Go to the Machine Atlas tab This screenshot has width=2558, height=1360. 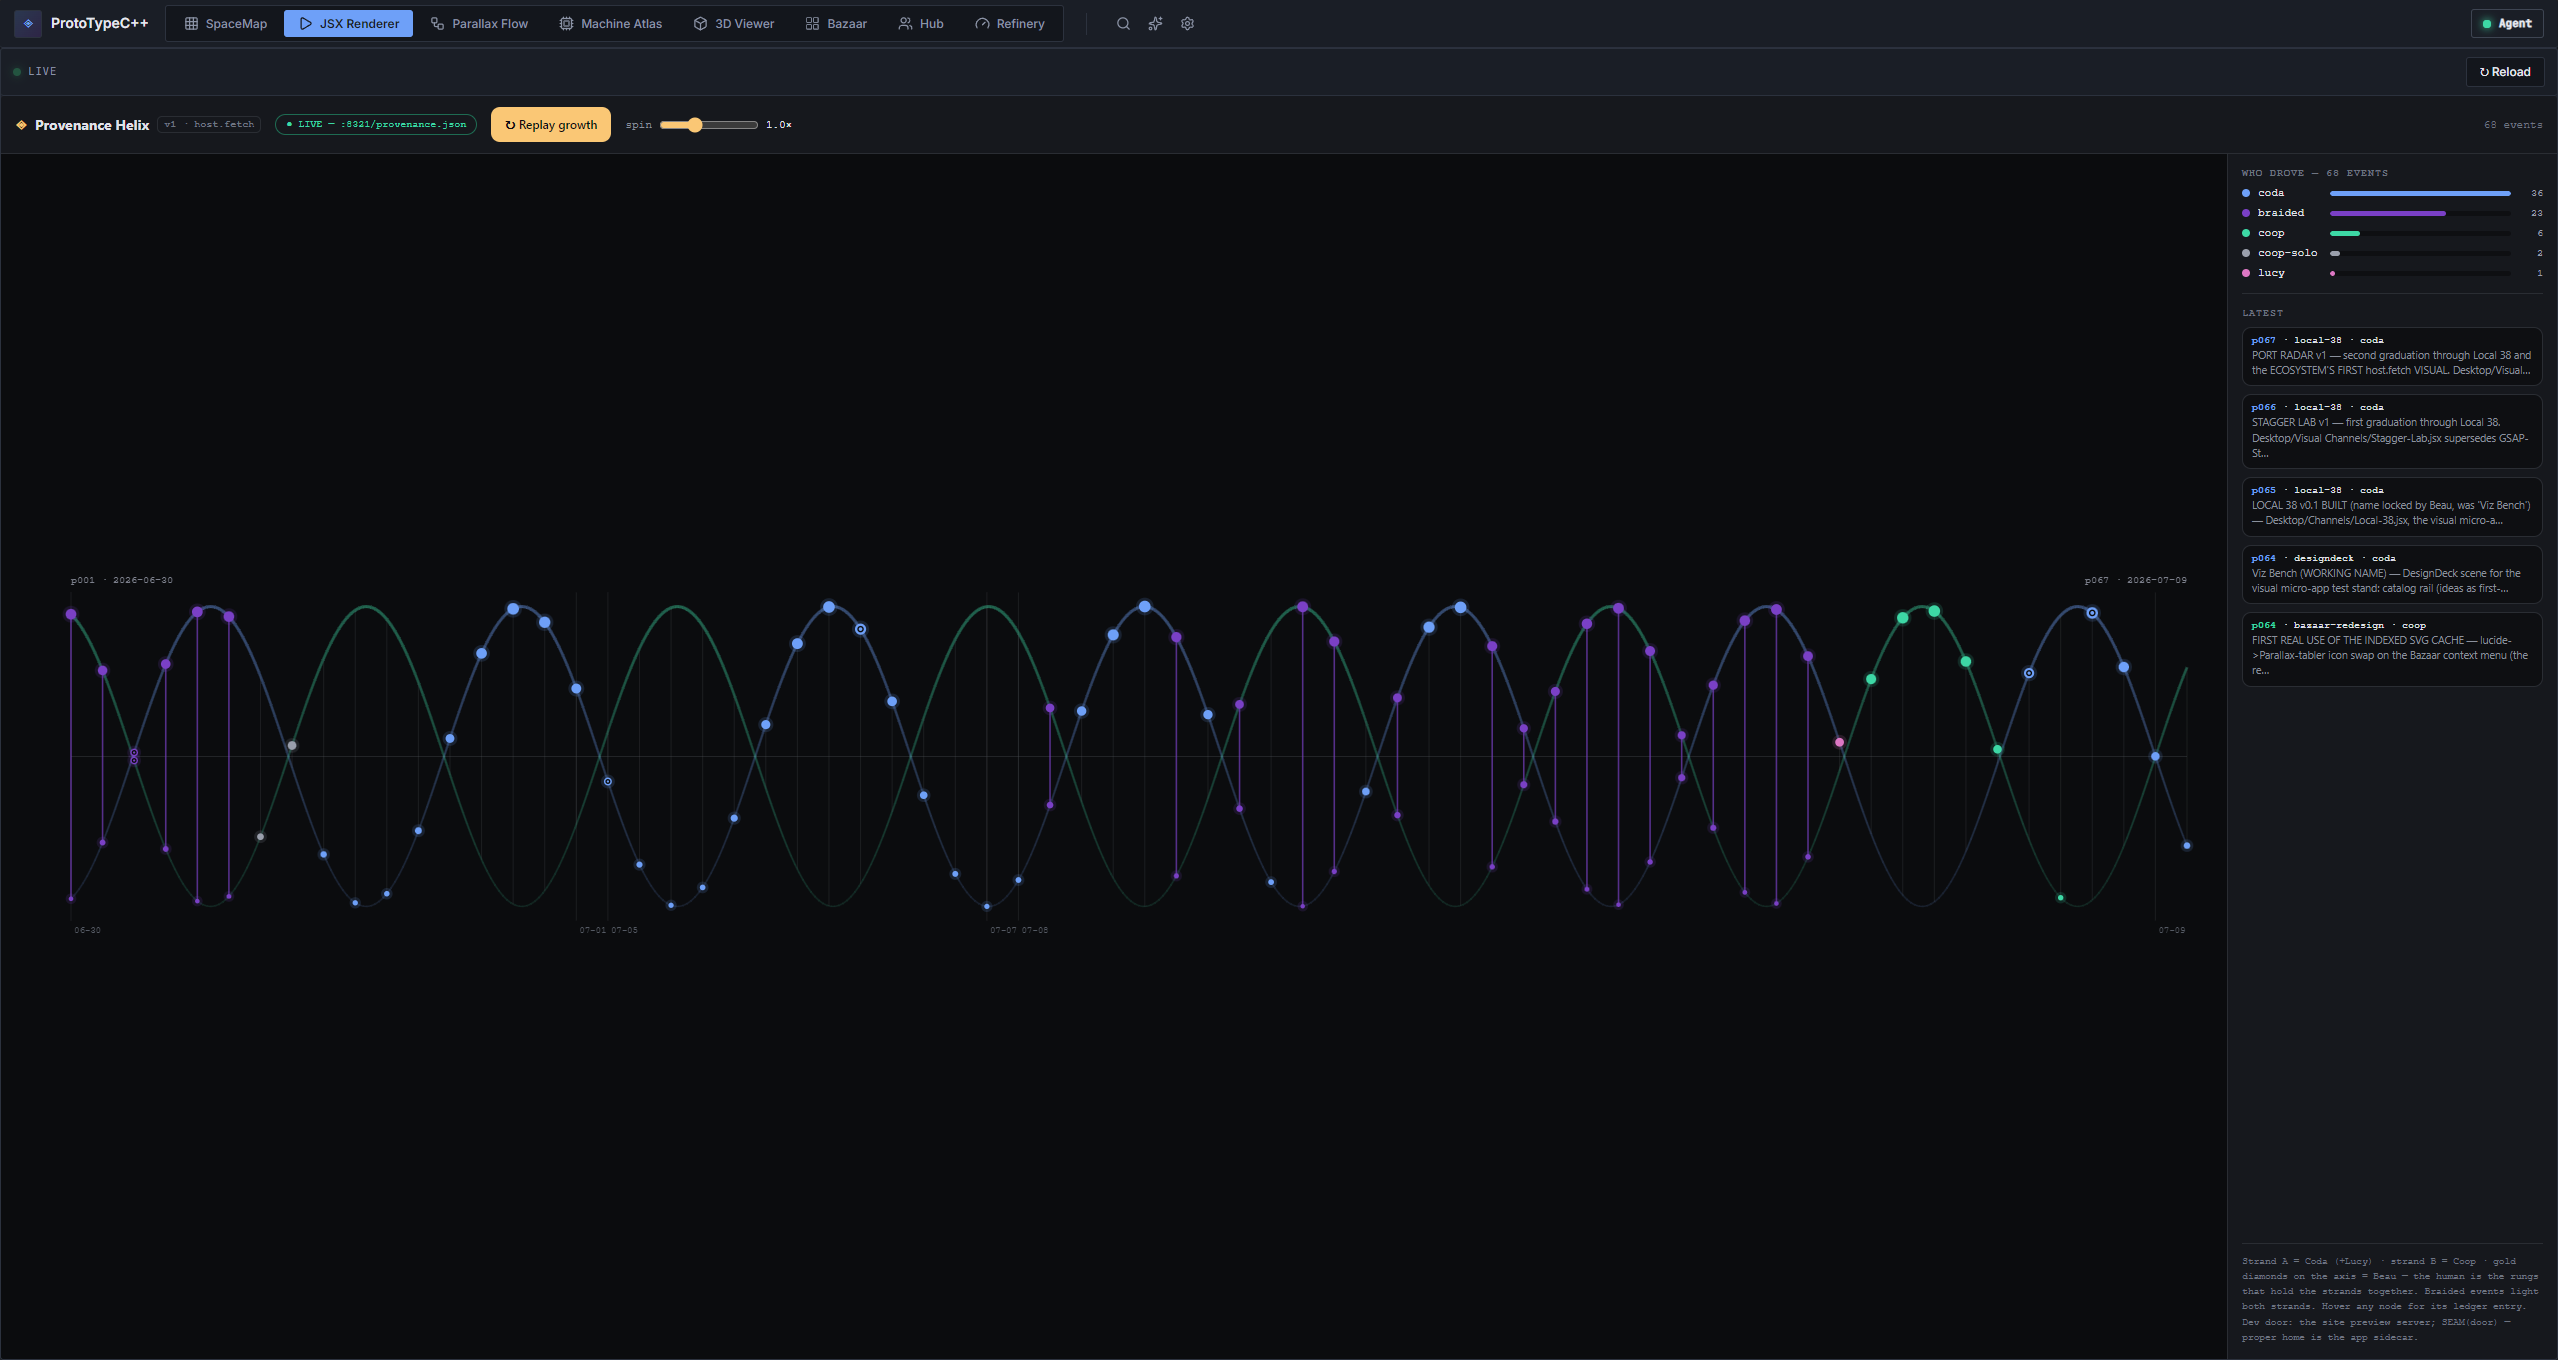tap(611, 24)
